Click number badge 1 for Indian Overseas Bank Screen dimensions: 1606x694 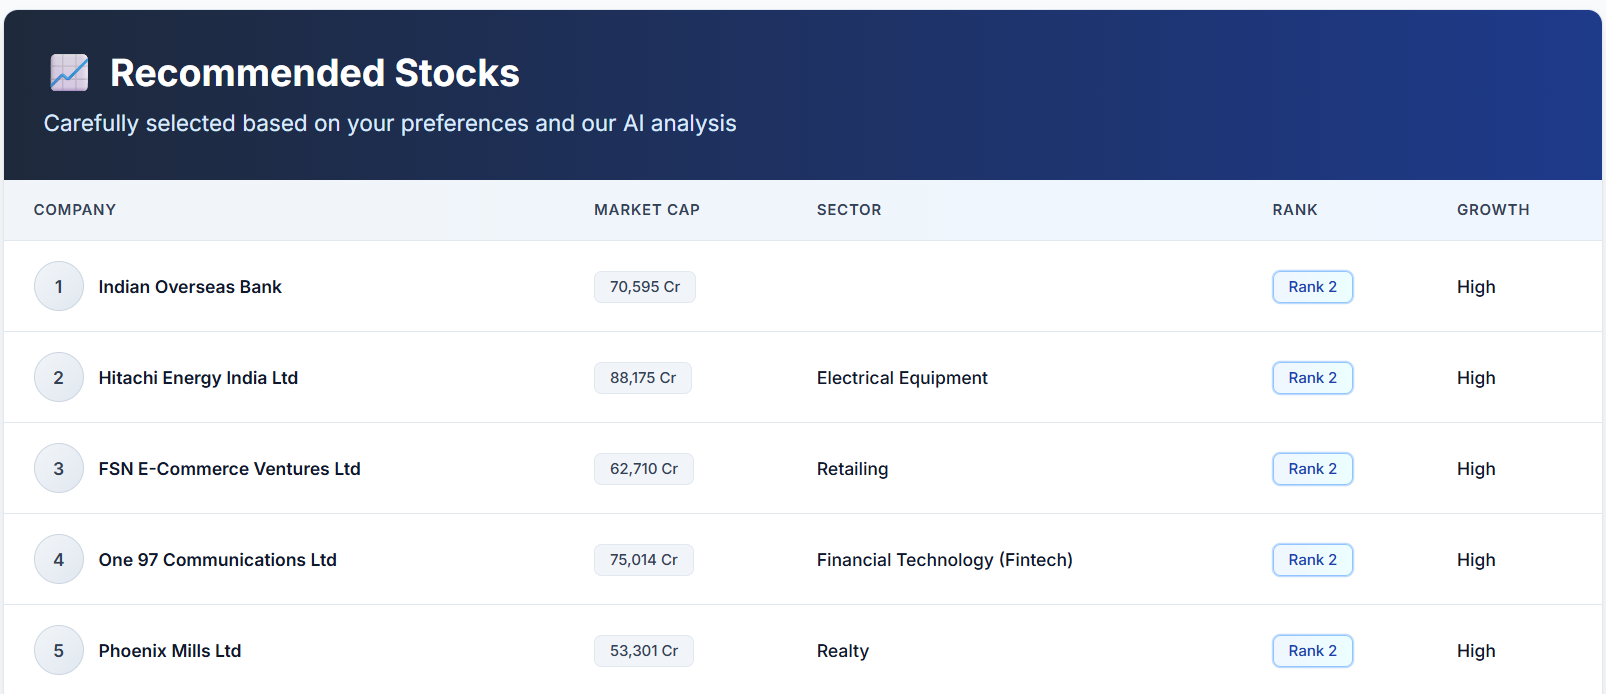(59, 287)
